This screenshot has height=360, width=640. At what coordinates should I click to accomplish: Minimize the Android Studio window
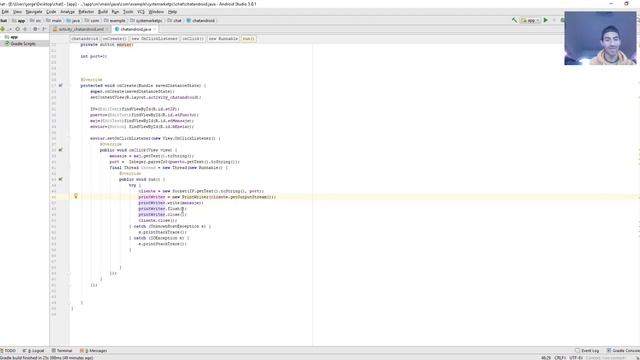click(x=611, y=4)
